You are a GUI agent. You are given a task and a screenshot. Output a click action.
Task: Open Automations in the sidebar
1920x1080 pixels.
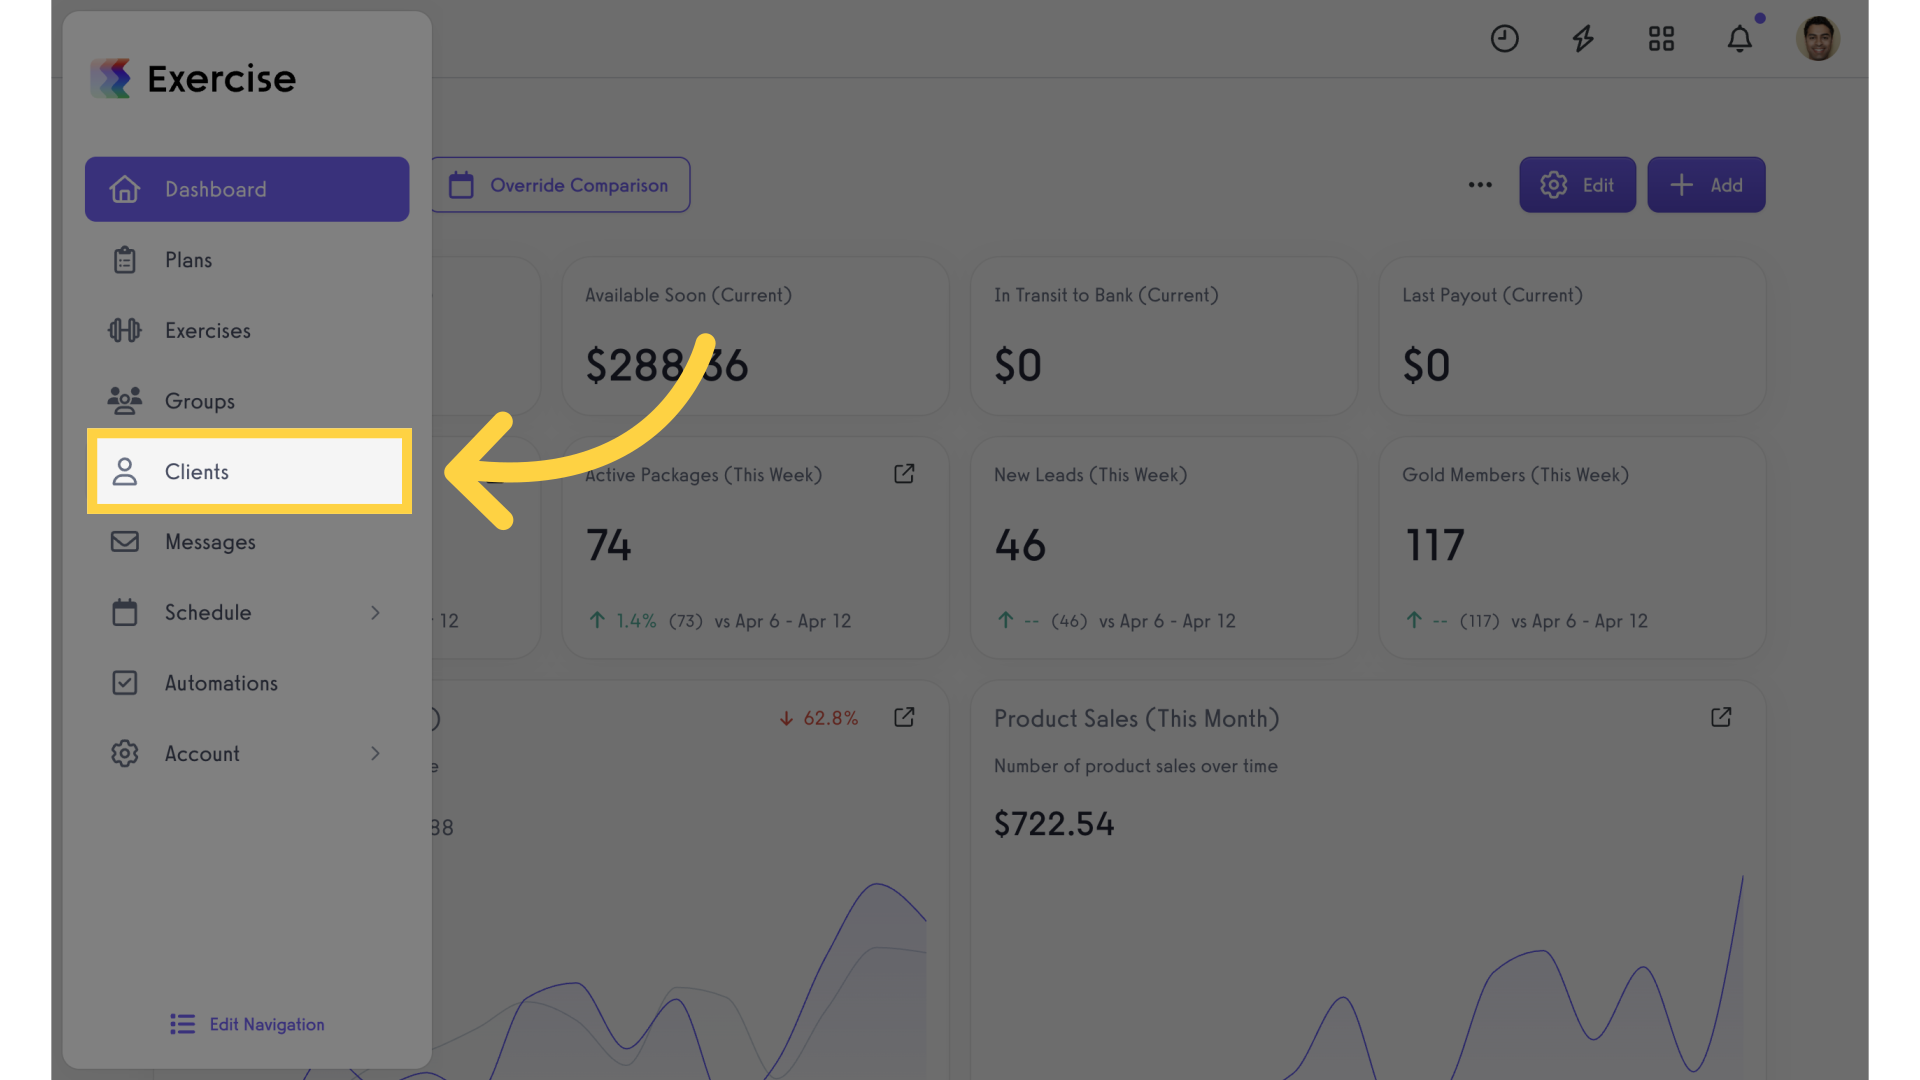click(x=247, y=683)
